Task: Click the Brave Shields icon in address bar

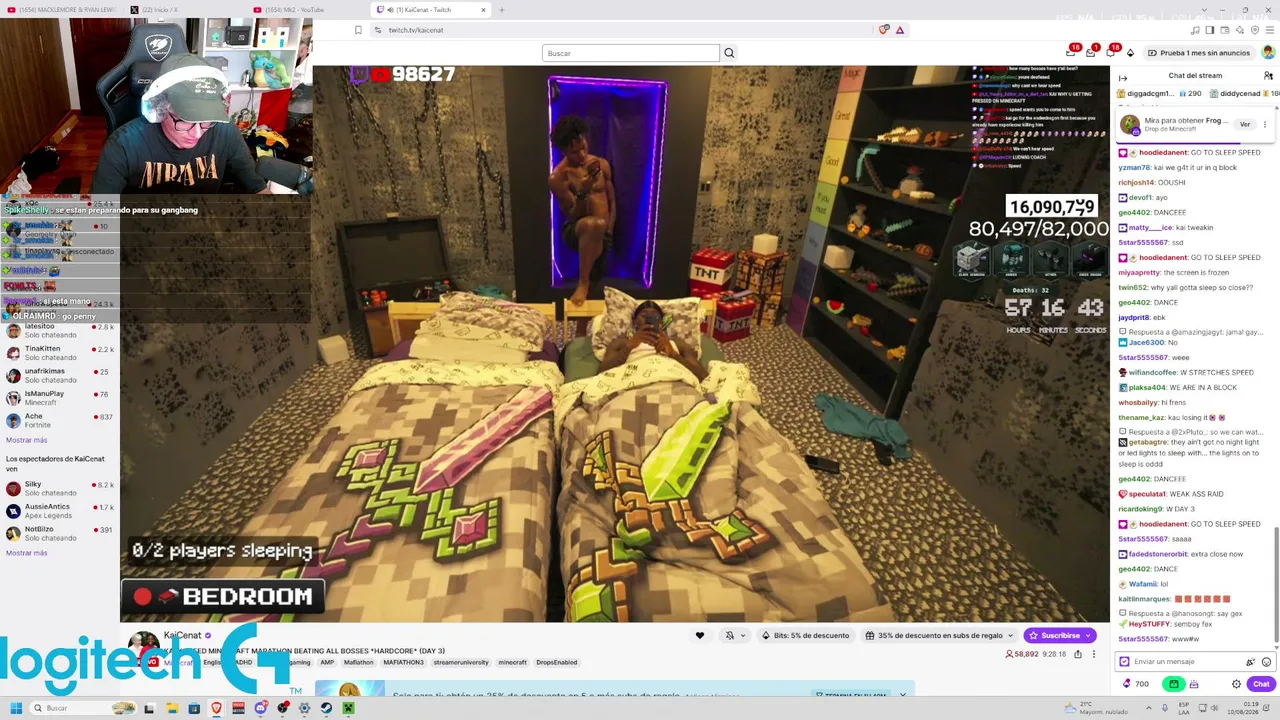Action: click(x=883, y=30)
